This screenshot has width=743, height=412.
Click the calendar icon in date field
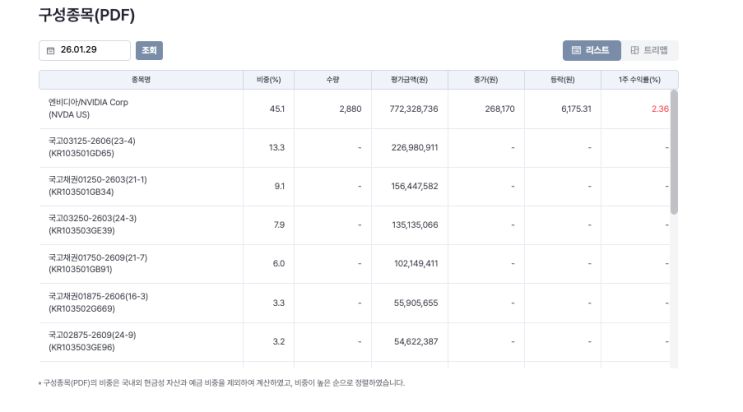pyautogui.click(x=51, y=50)
